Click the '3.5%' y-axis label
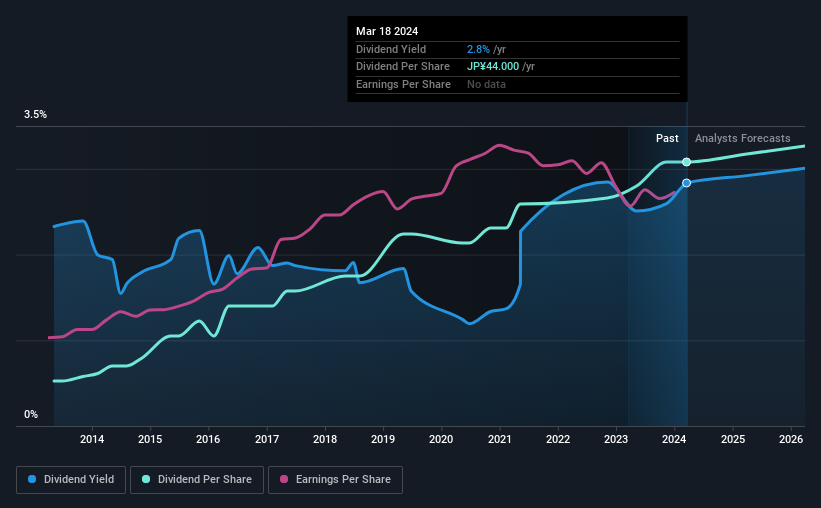This screenshot has height=508, width=821. pyautogui.click(x=35, y=114)
